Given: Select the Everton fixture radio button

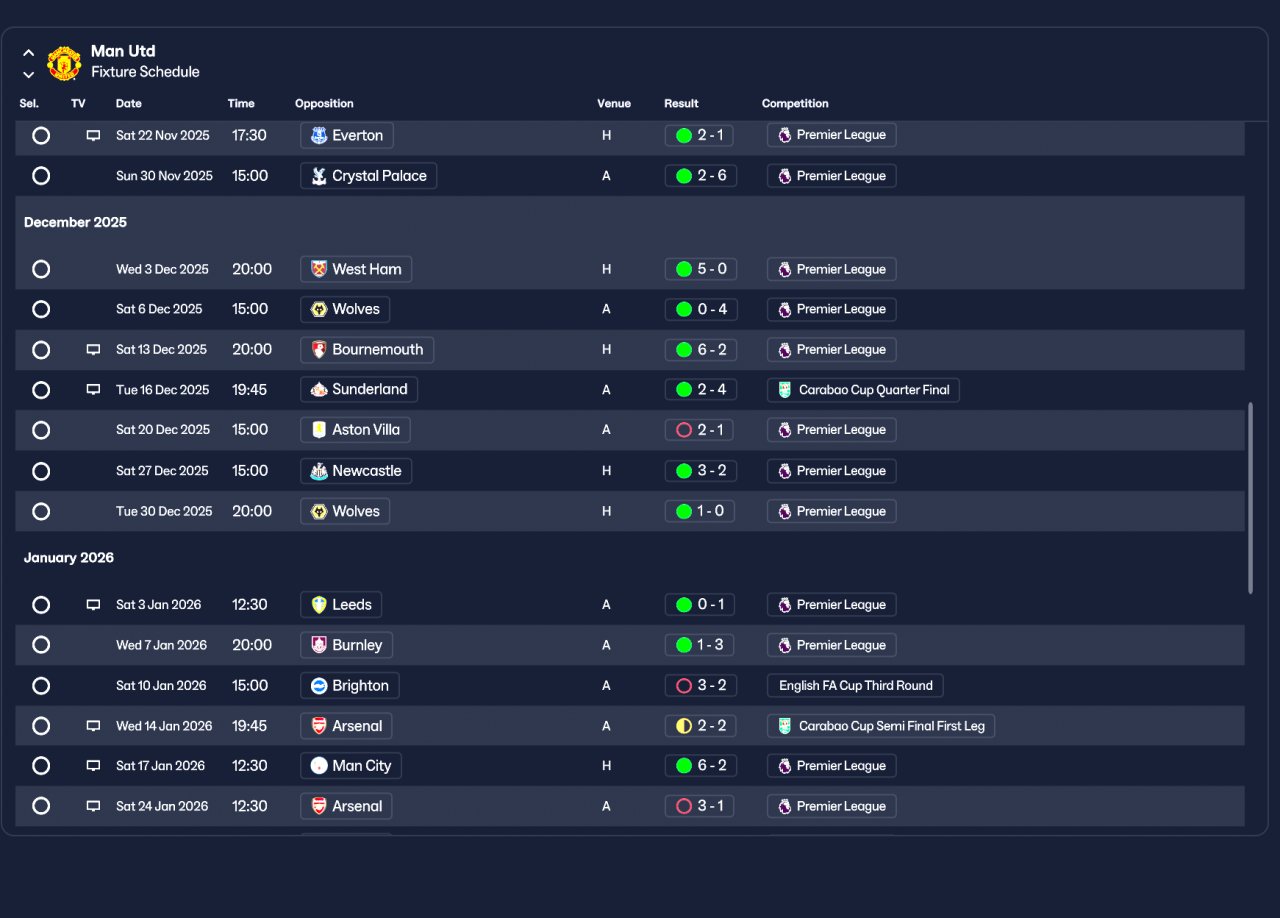Looking at the screenshot, I should (x=41, y=135).
